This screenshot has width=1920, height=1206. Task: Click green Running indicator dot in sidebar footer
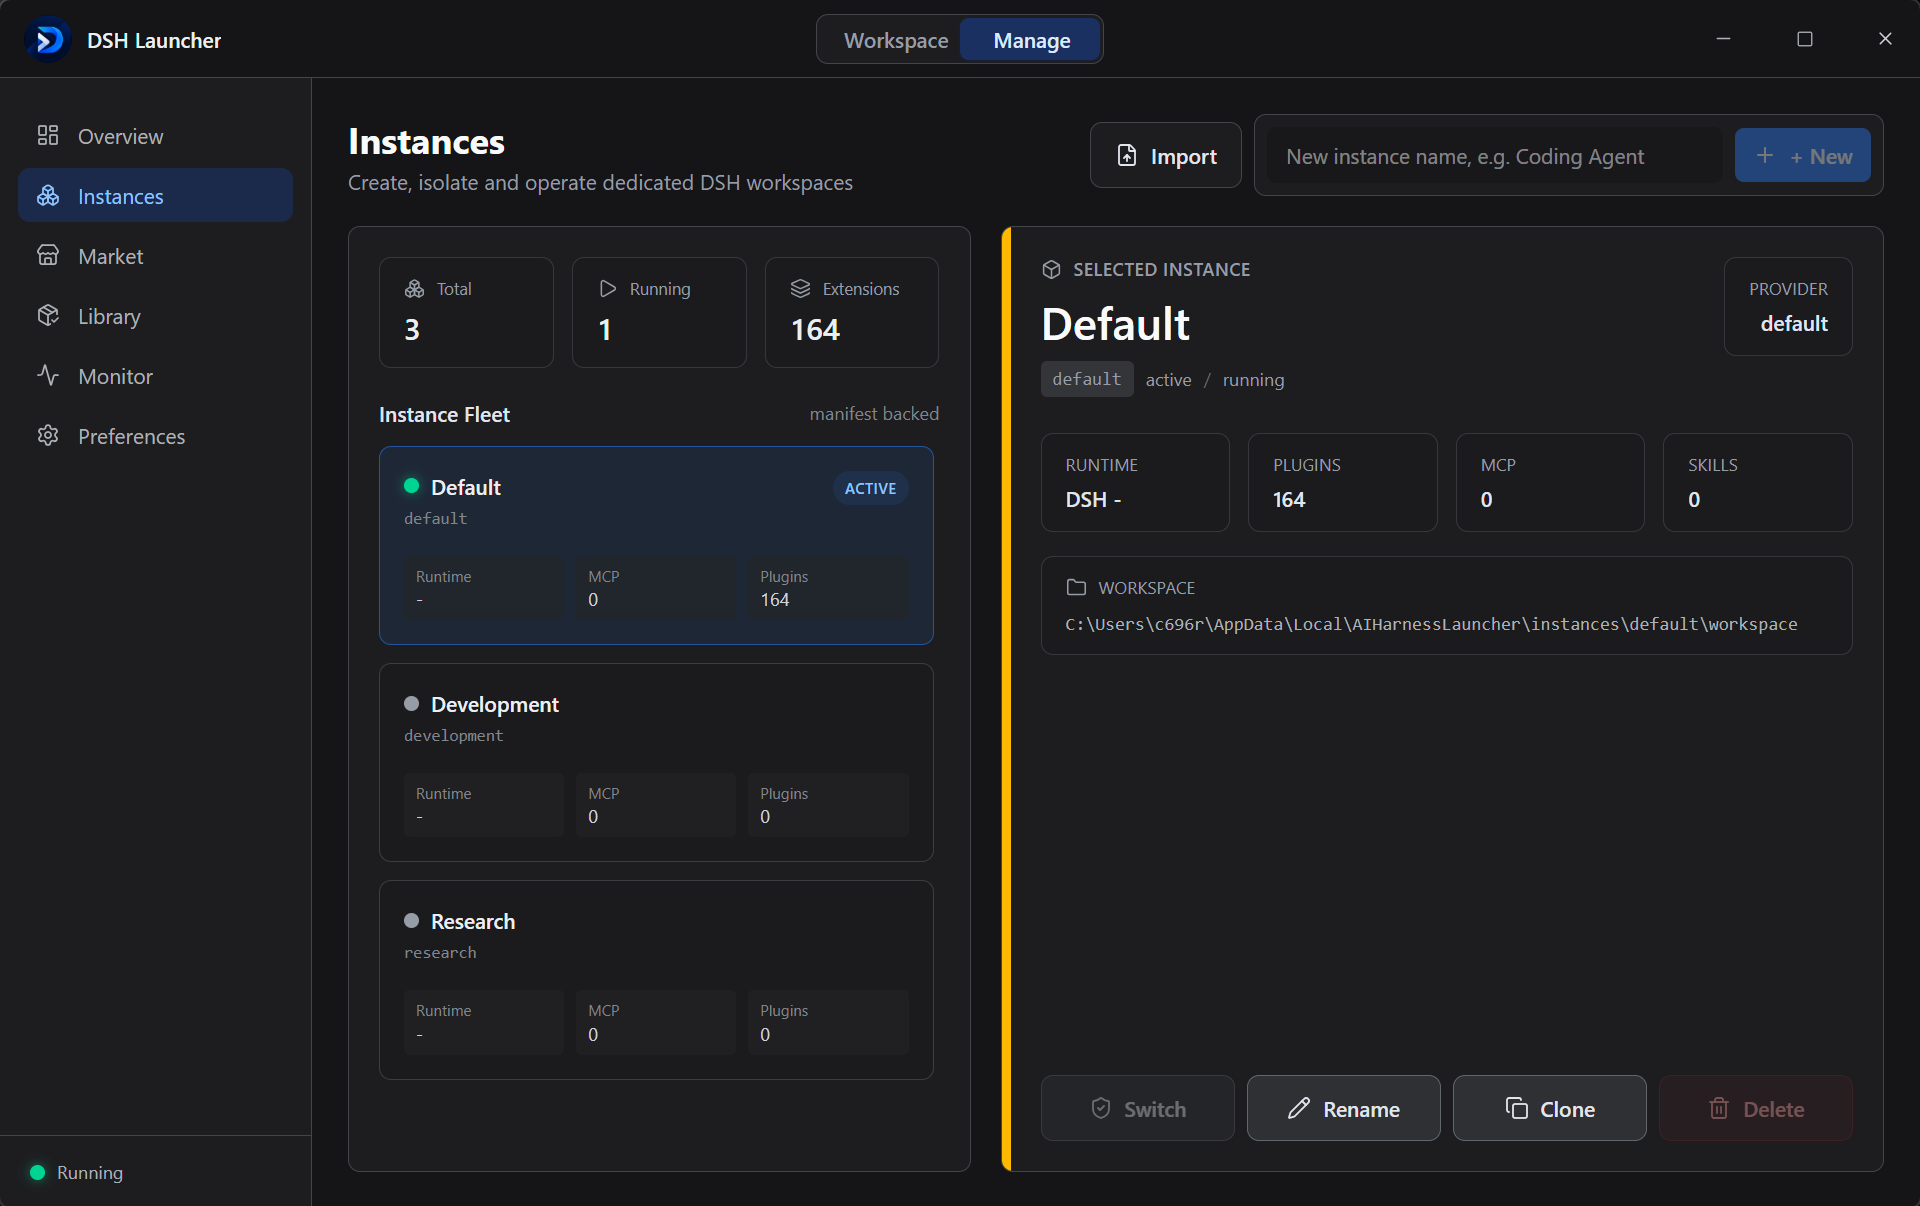(38, 1172)
